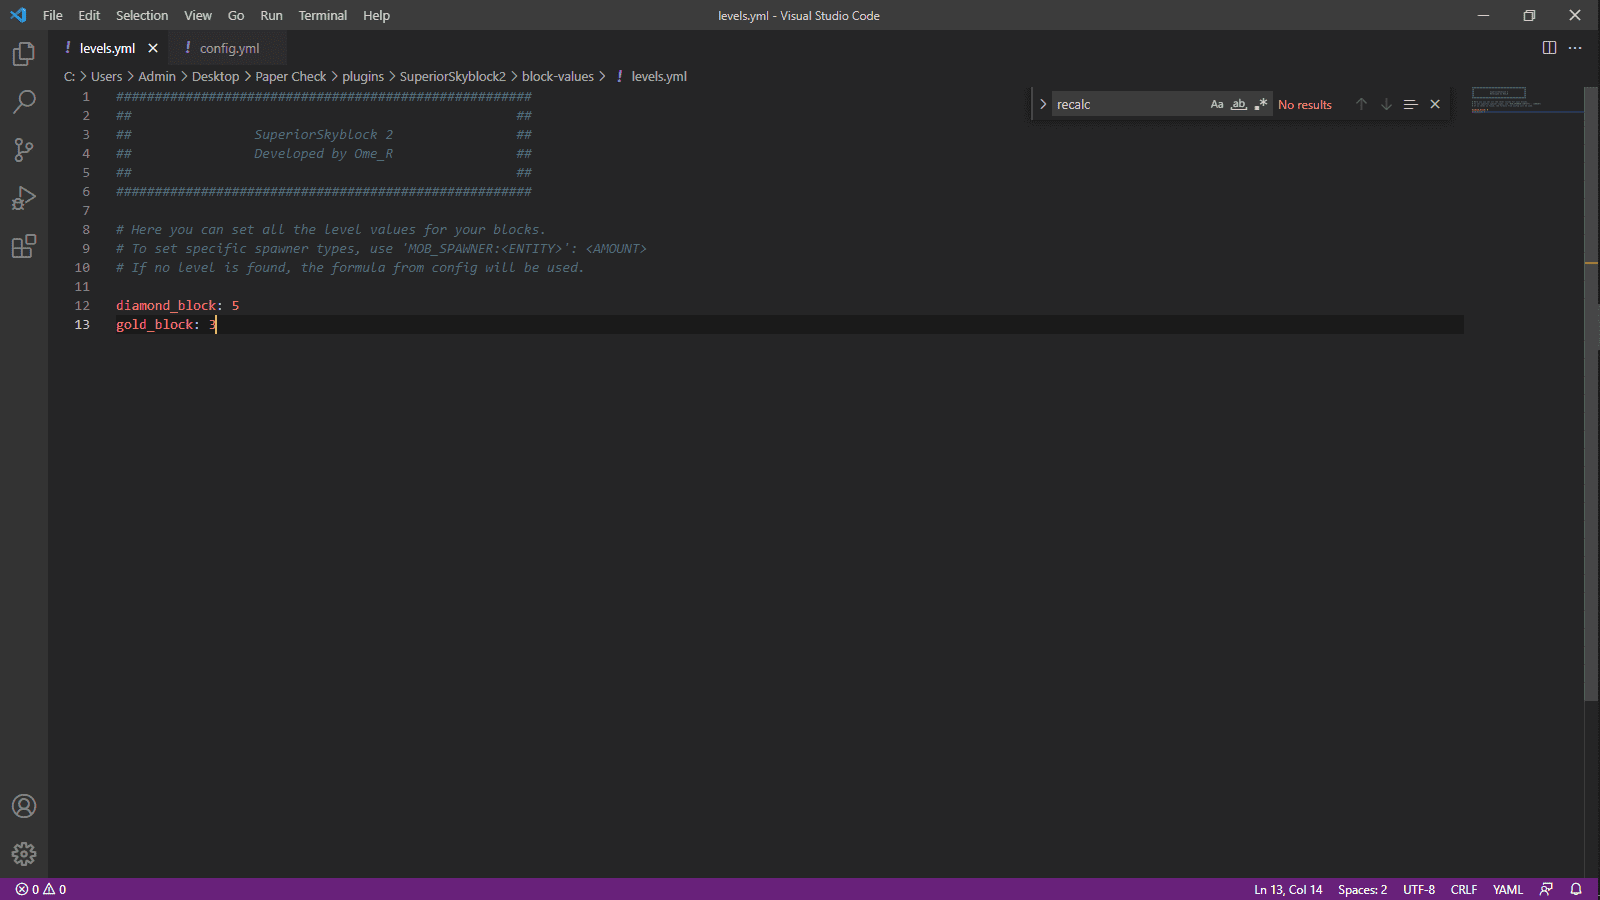1600x900 pixels.
Task: Open the Extensions view
Action: click(x=24, y=246)
